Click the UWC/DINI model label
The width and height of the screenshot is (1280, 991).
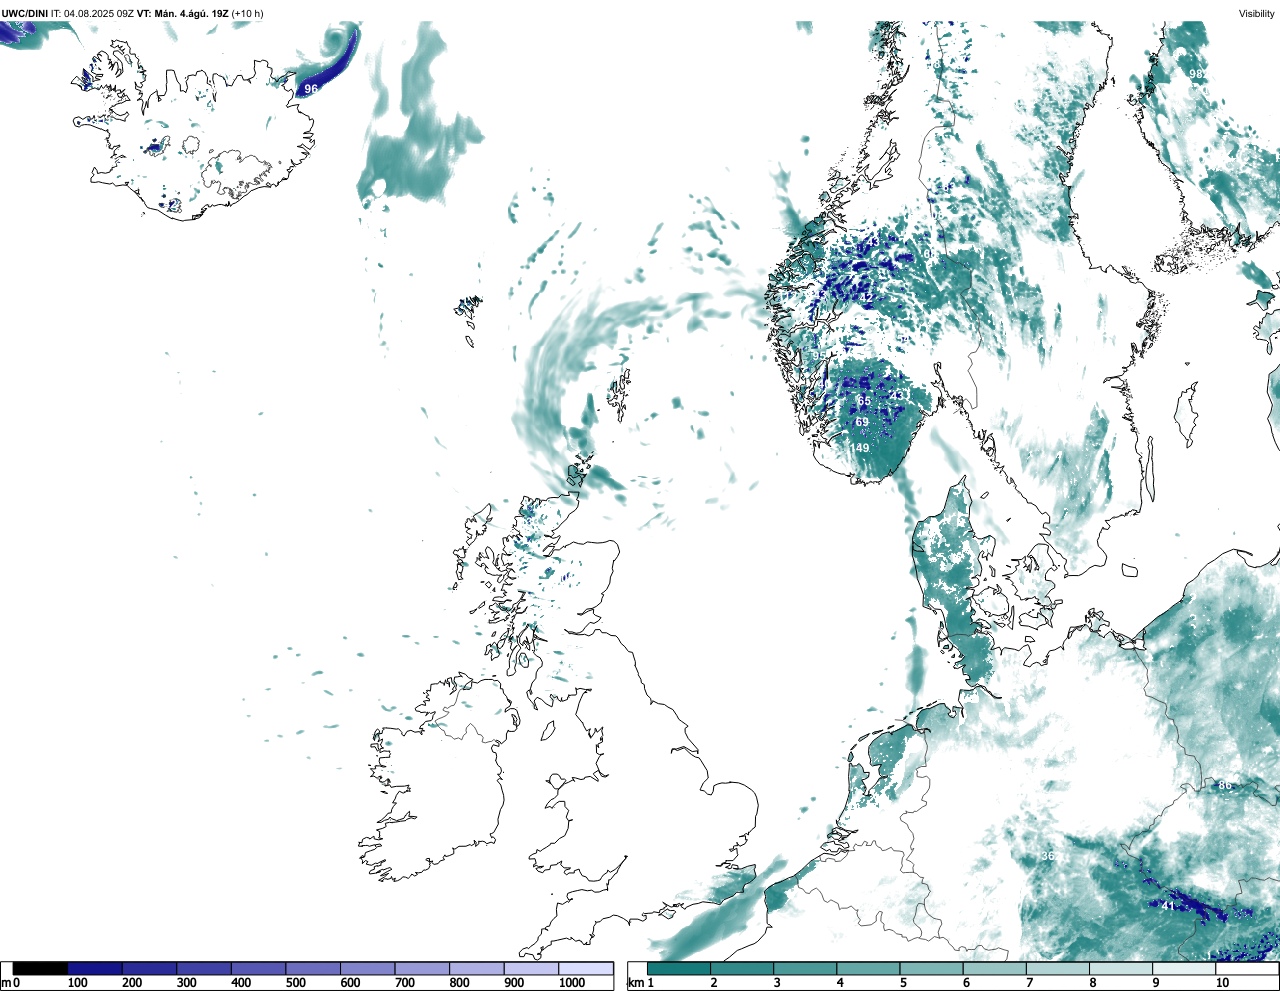coord(24,13)
